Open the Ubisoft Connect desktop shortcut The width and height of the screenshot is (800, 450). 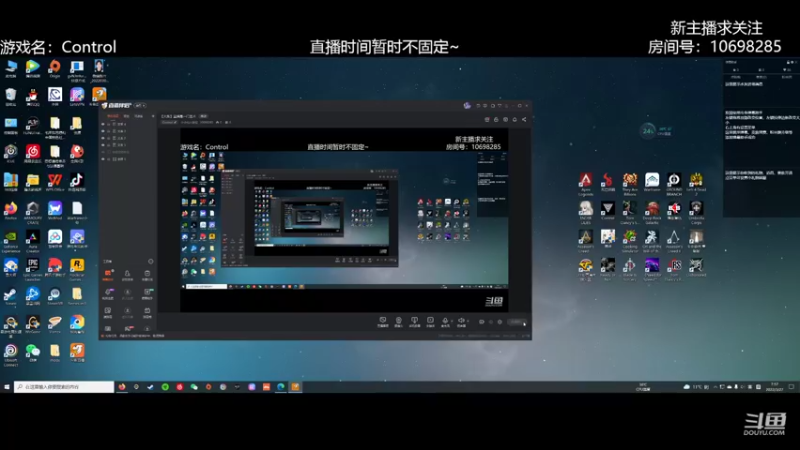click(x=11, y=355)
